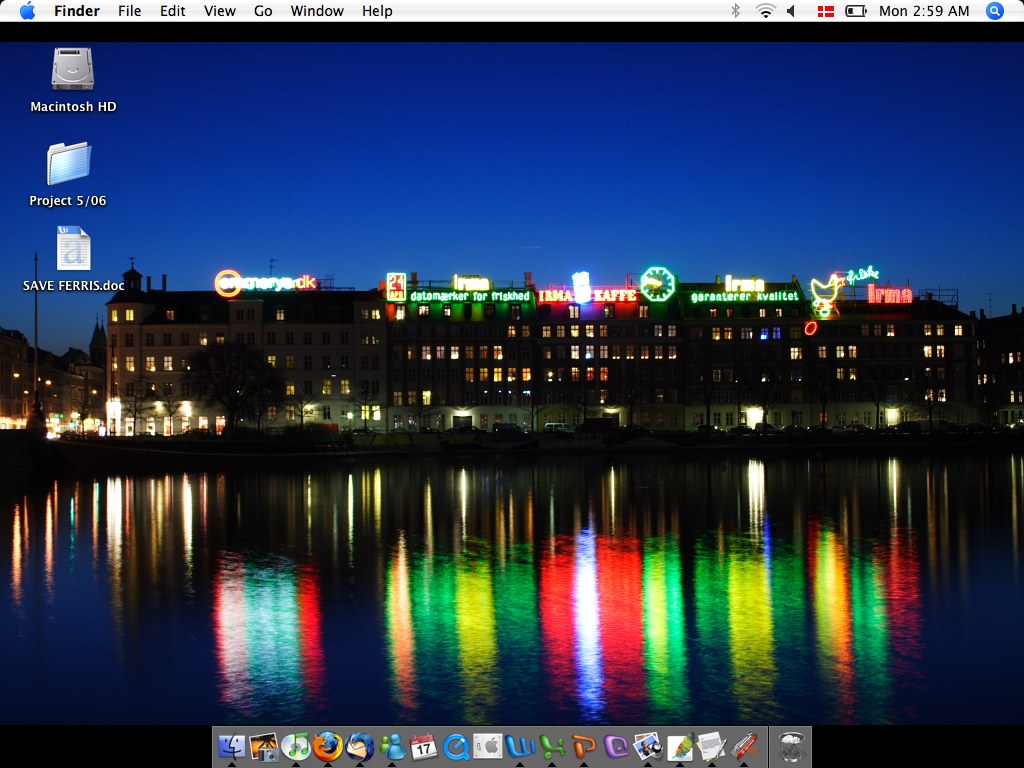Open iTunes in the Dock

(x=296, y=746)
